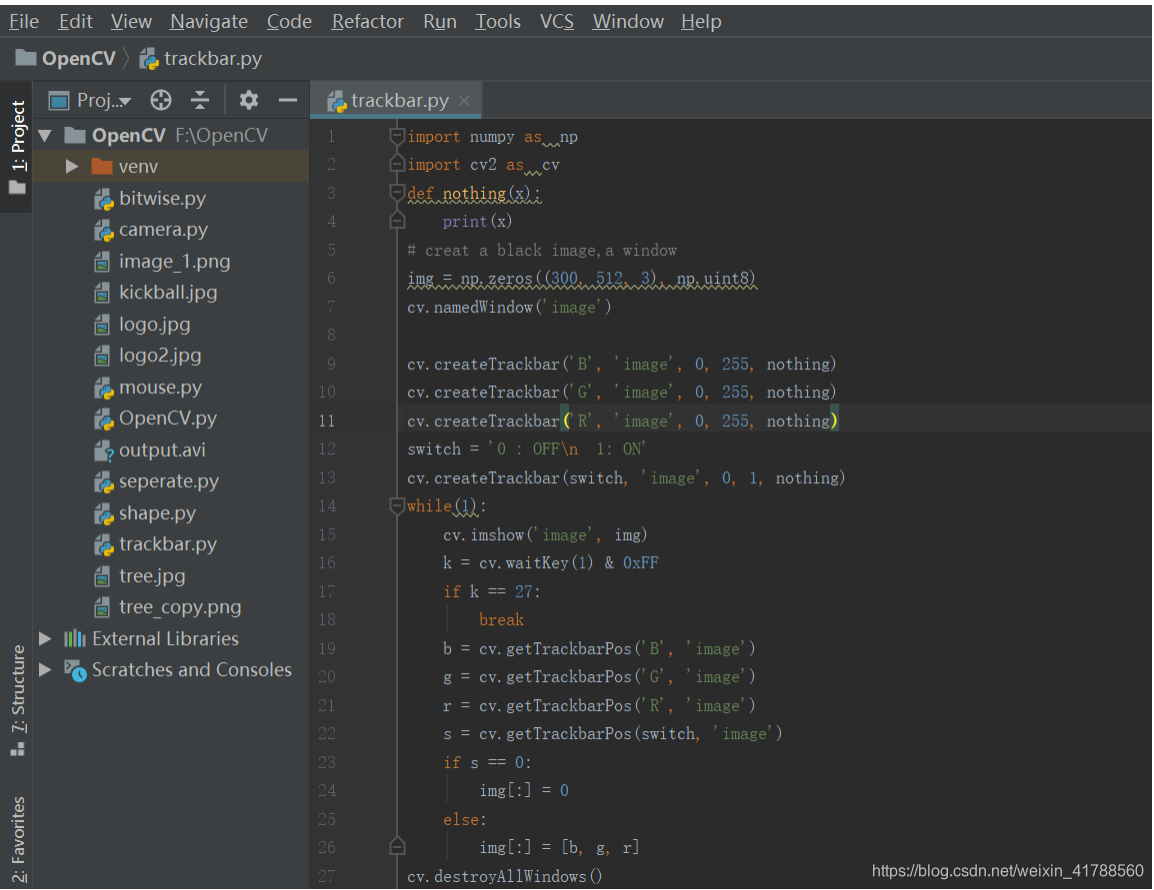Image resolution: width=1154 pixels, height=890 pixels.
Task: Click the OpenCV.py Python file icon
Action: point(103,419)
